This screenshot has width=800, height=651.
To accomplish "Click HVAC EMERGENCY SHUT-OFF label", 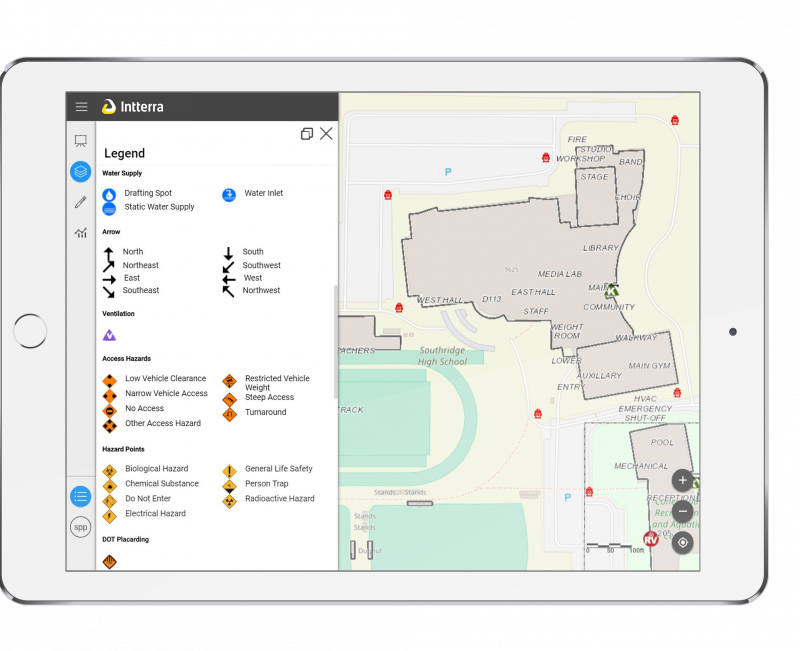I will tap(645, 408).
